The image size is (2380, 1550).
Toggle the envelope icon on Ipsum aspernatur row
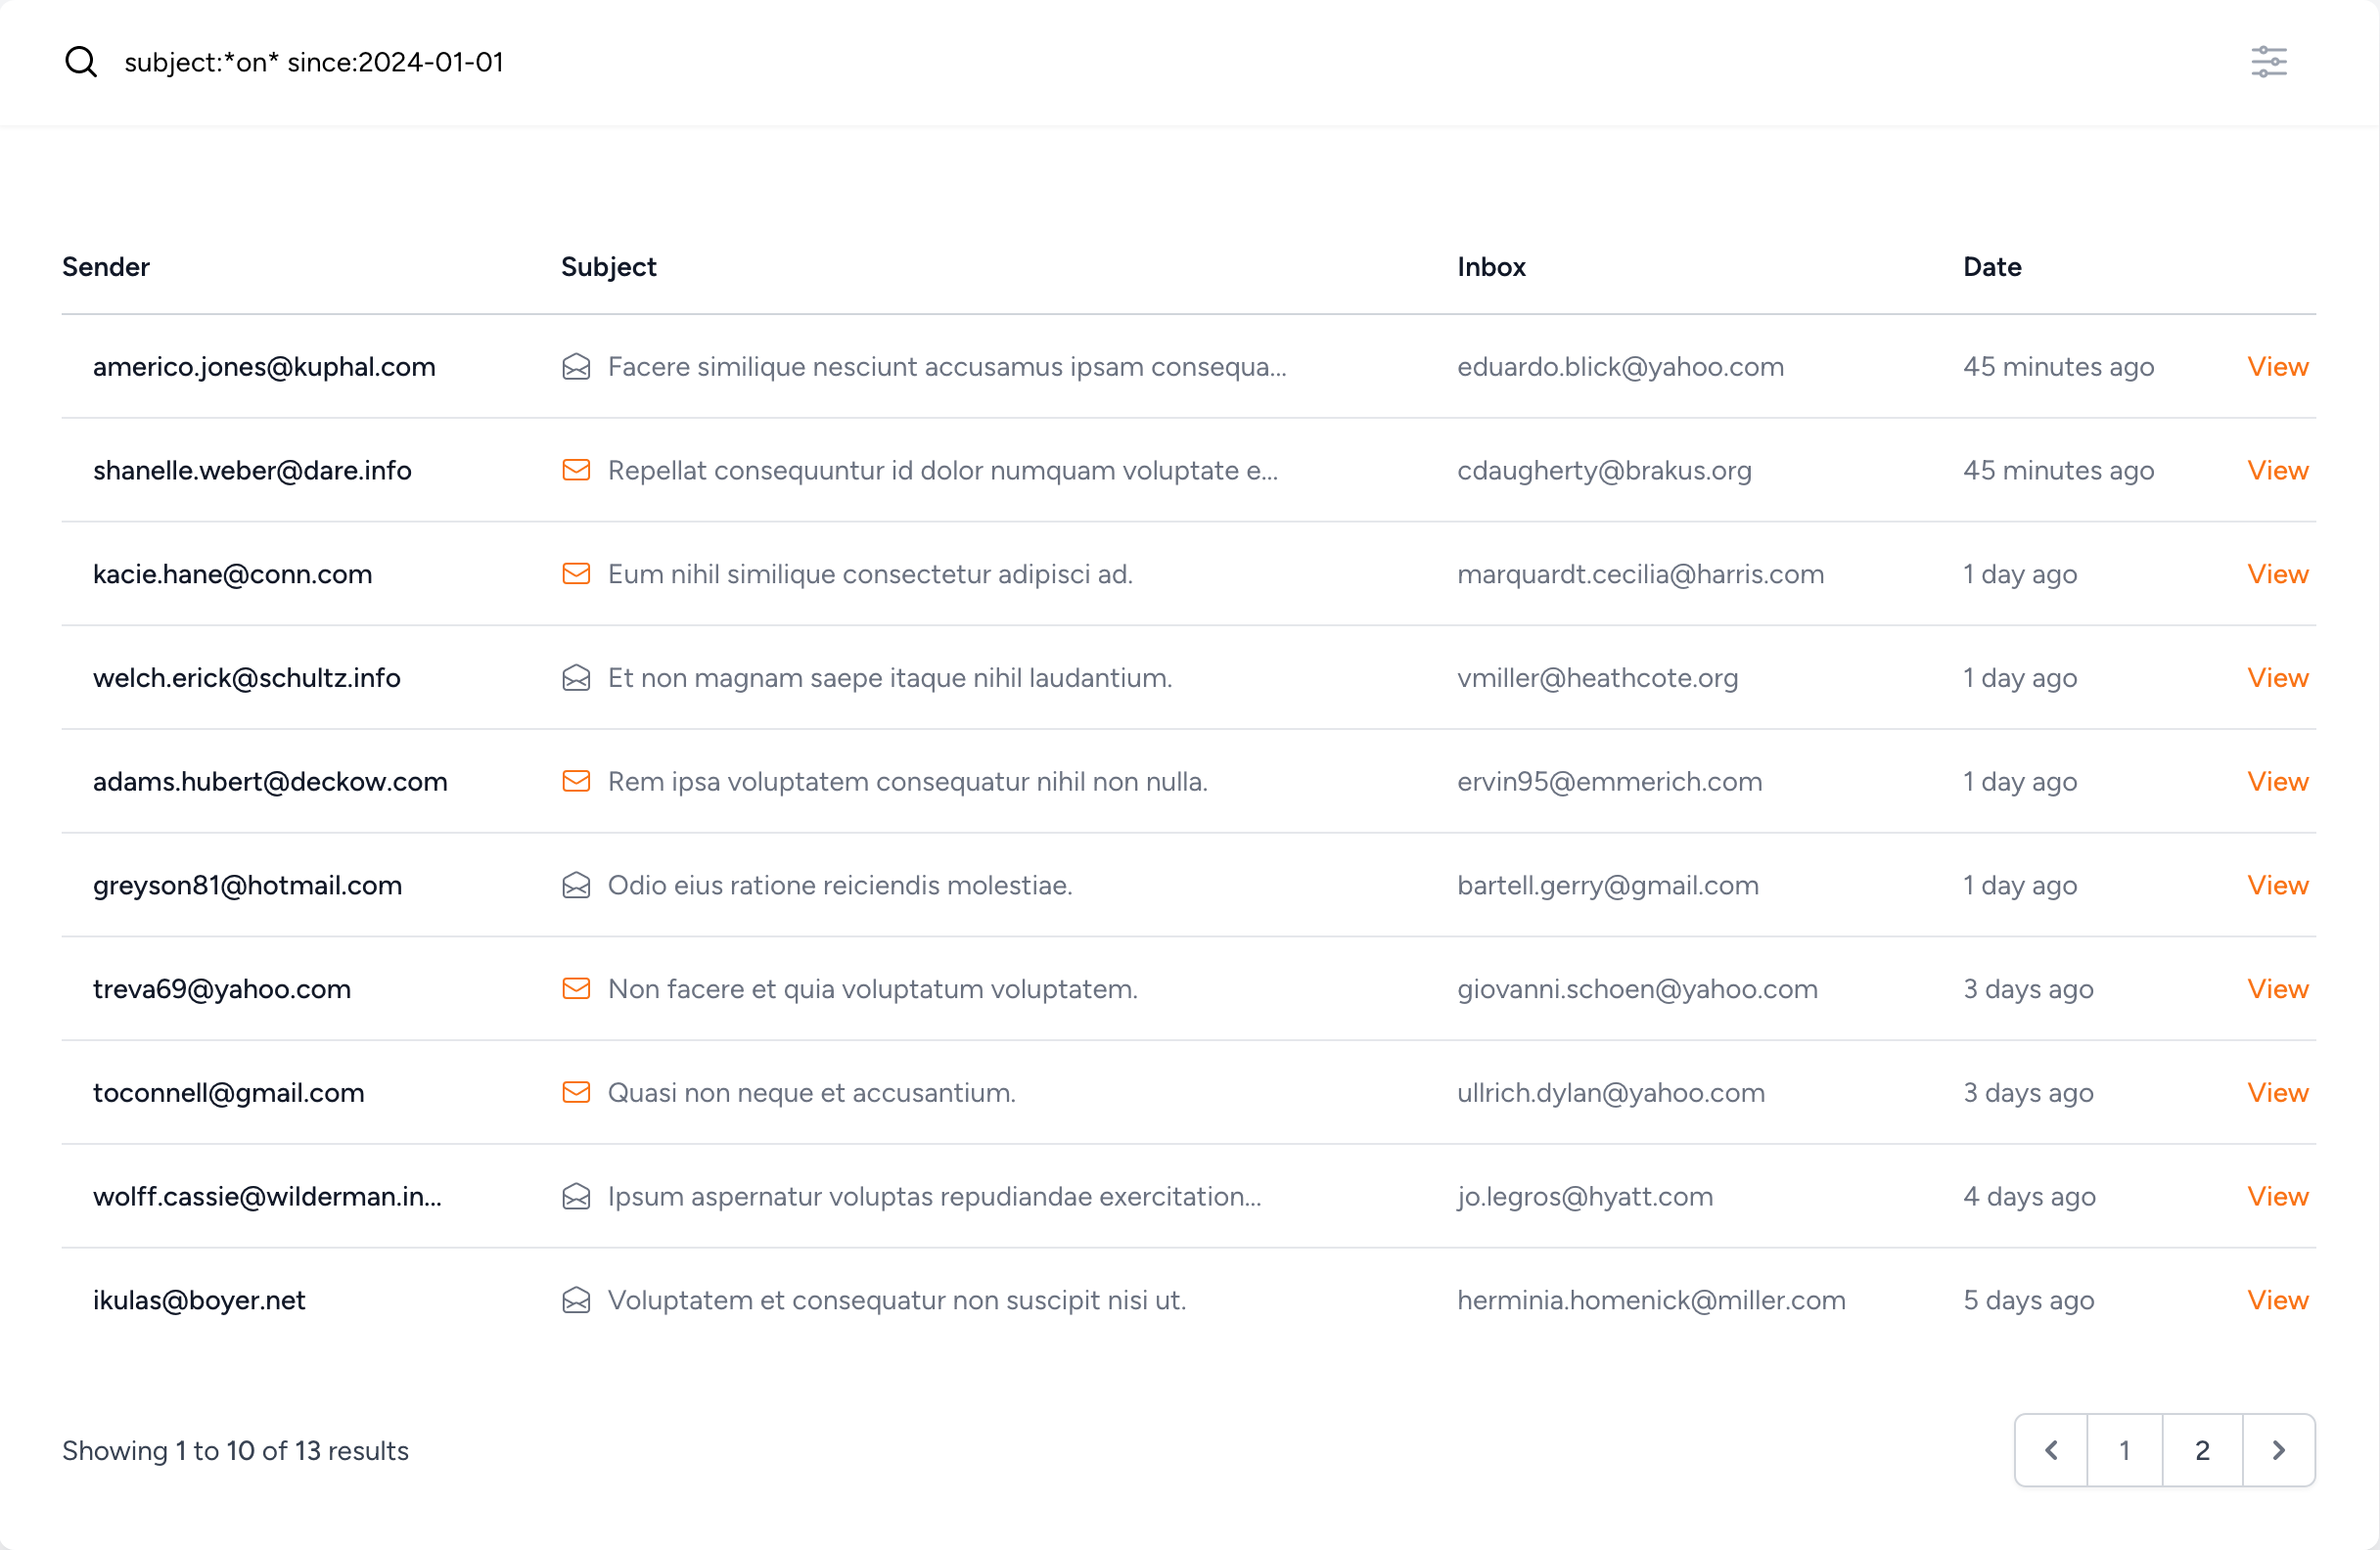577,1196
